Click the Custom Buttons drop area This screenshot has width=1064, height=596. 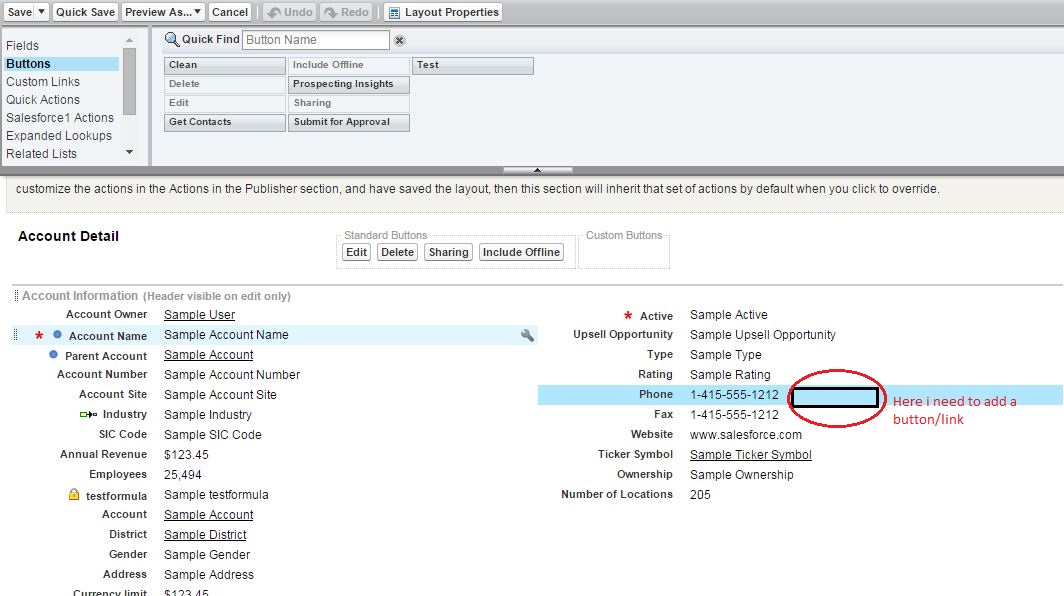tap(624, 253)
